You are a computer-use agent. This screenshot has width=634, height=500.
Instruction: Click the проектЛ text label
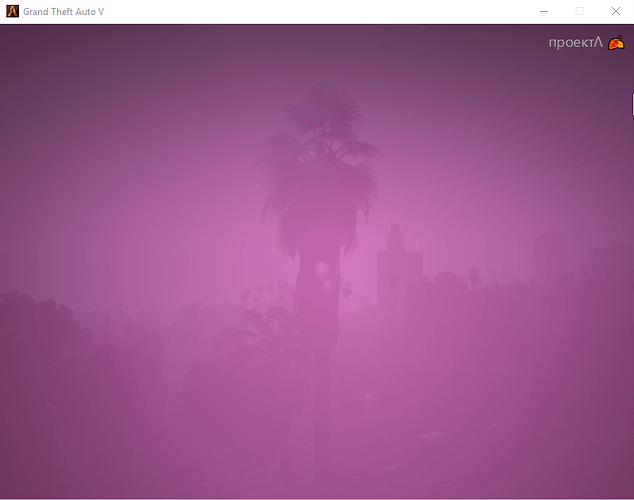575,42
